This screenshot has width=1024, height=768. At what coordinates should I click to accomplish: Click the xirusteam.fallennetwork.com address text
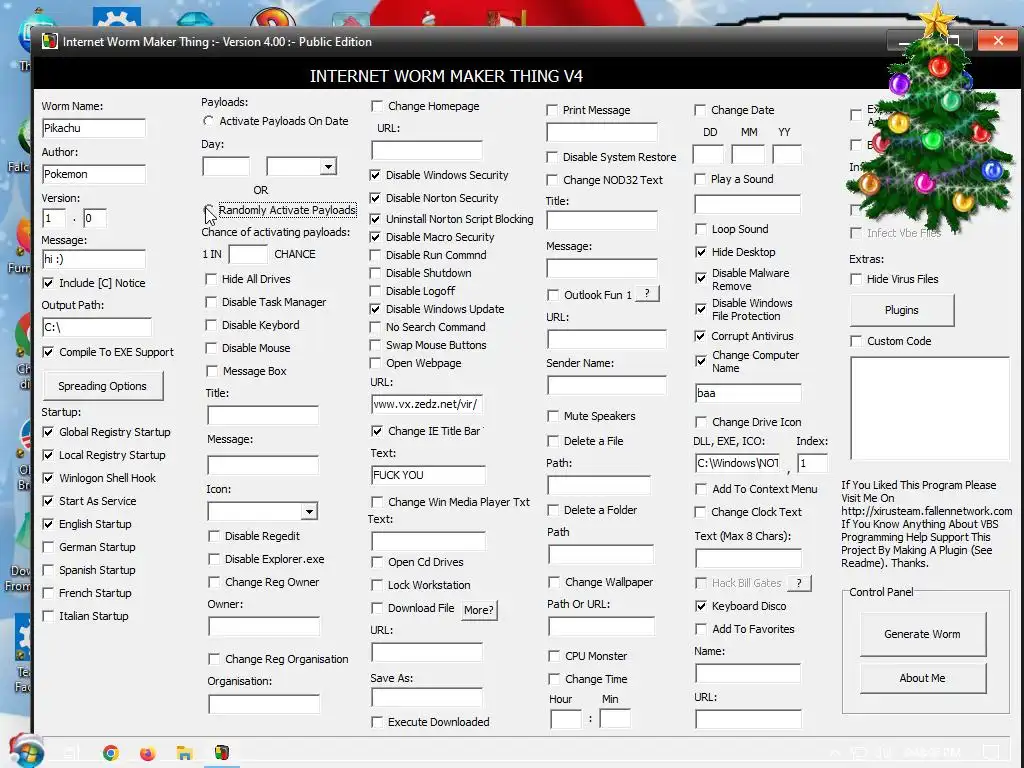coord(927,511)
